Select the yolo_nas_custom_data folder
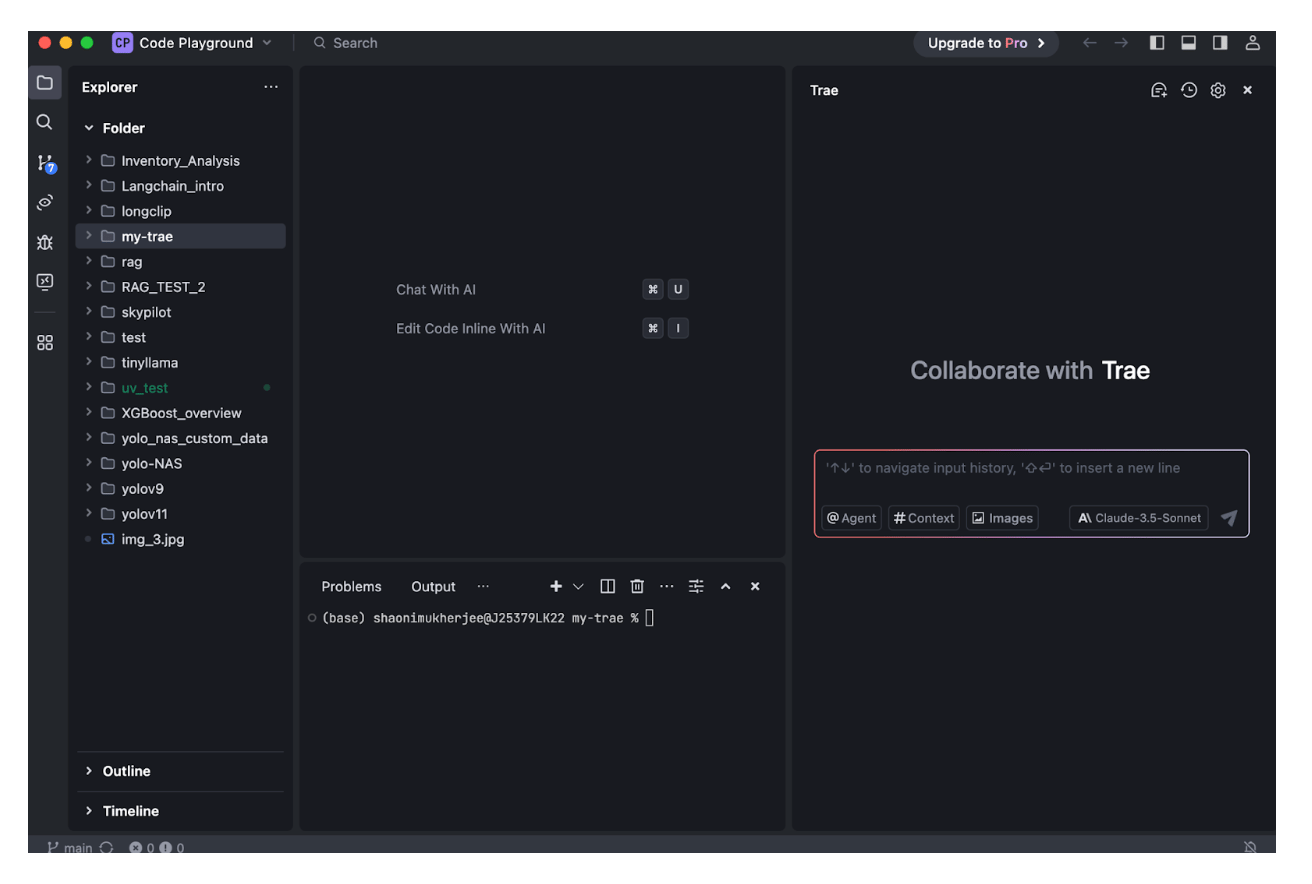The height and width of the screenshot is (884, 1312). 180,438
